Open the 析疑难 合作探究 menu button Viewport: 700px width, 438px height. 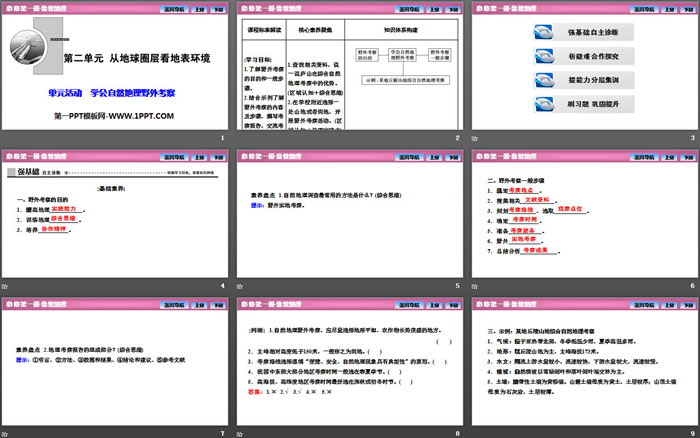[584, 56]
